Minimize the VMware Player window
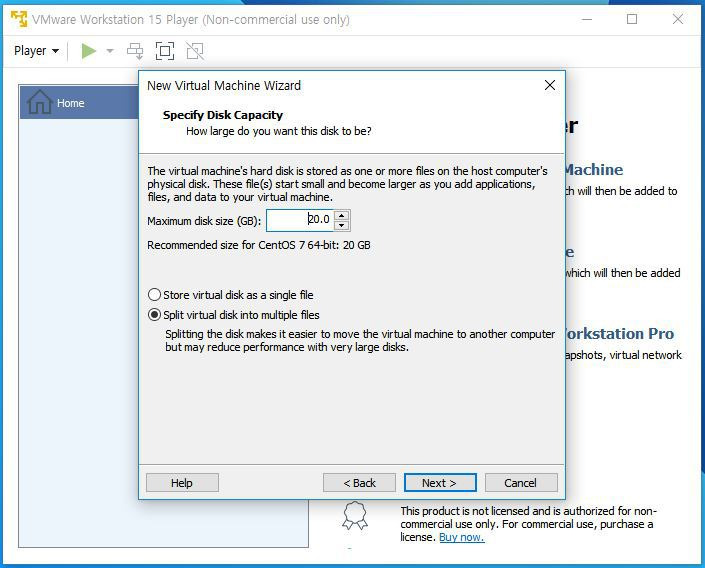The image size is (705, 568). point(586,19)
